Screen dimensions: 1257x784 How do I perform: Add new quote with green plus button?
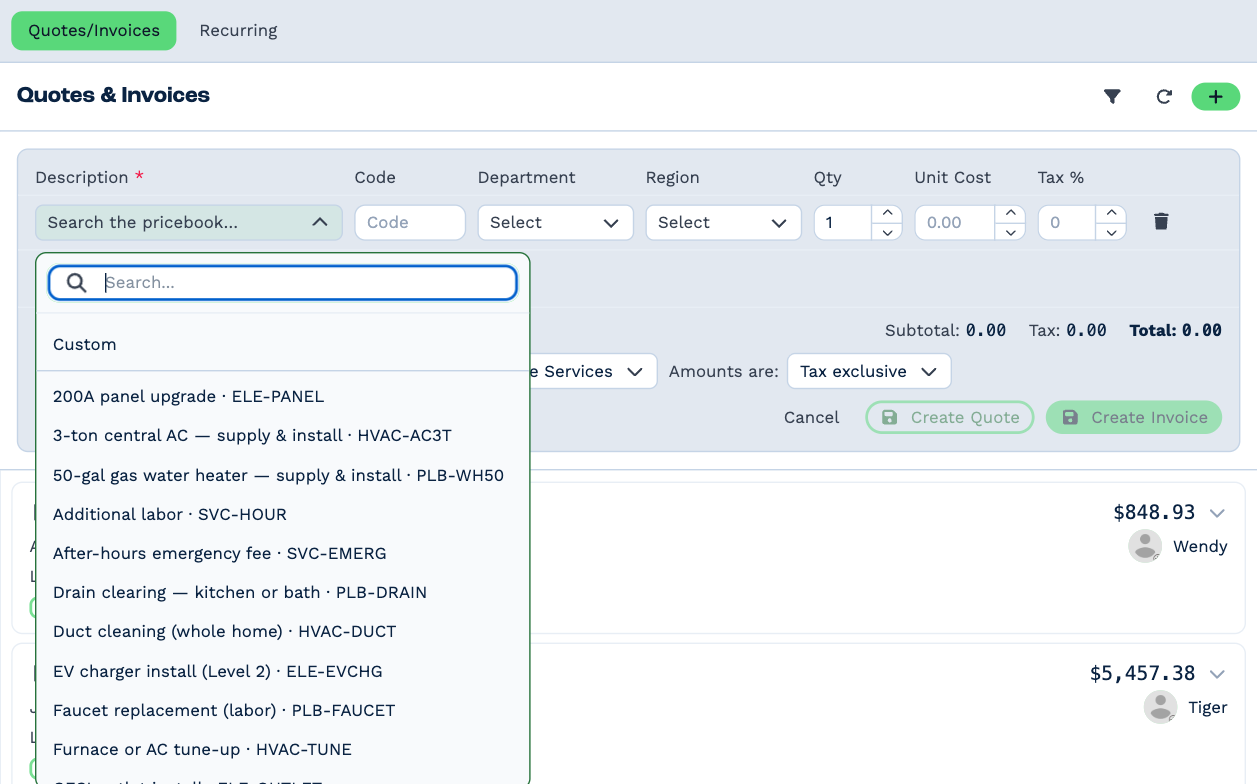coord(1216,97)
